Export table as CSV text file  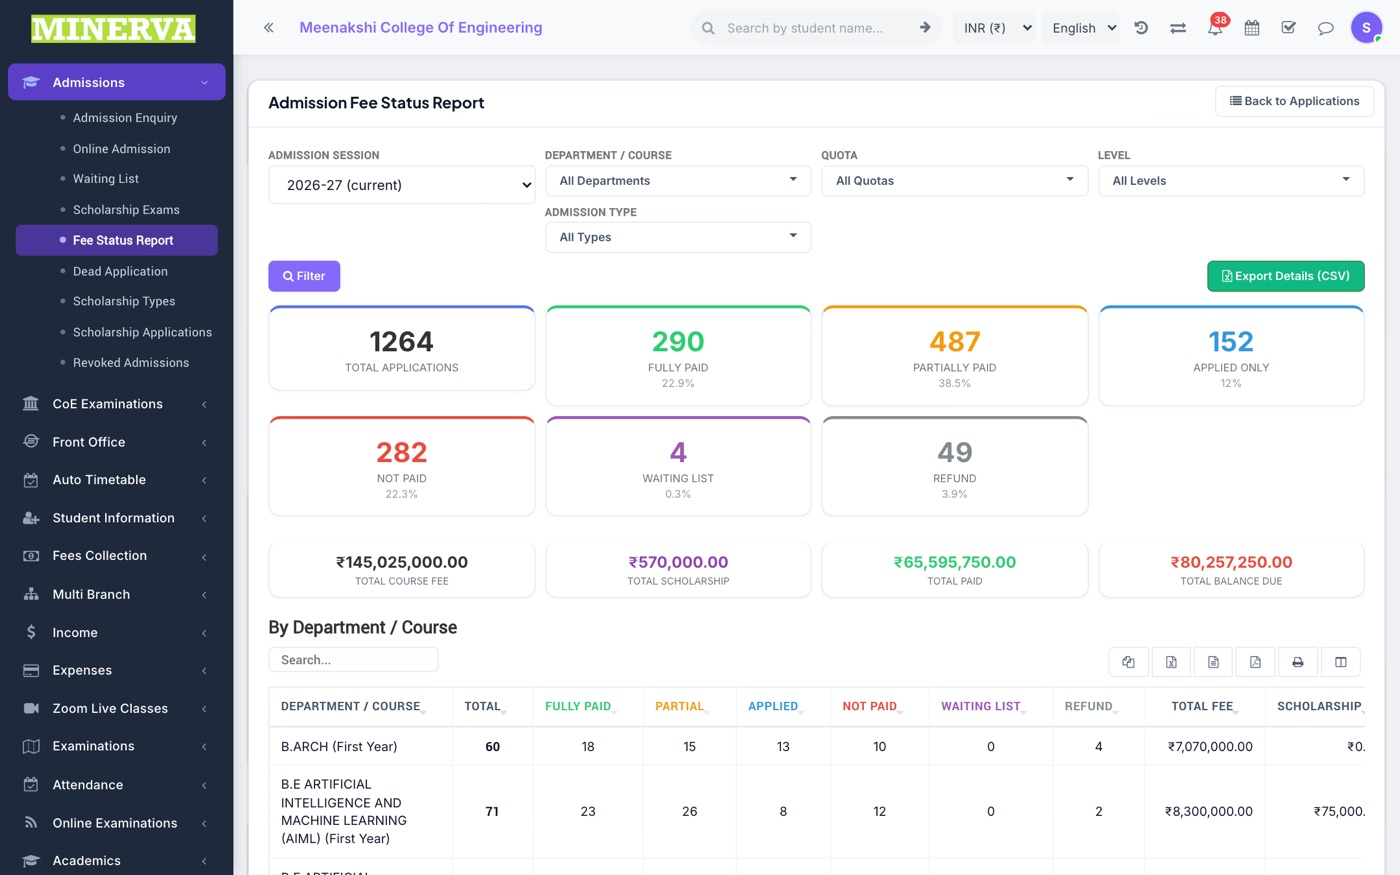[1213, 662]
